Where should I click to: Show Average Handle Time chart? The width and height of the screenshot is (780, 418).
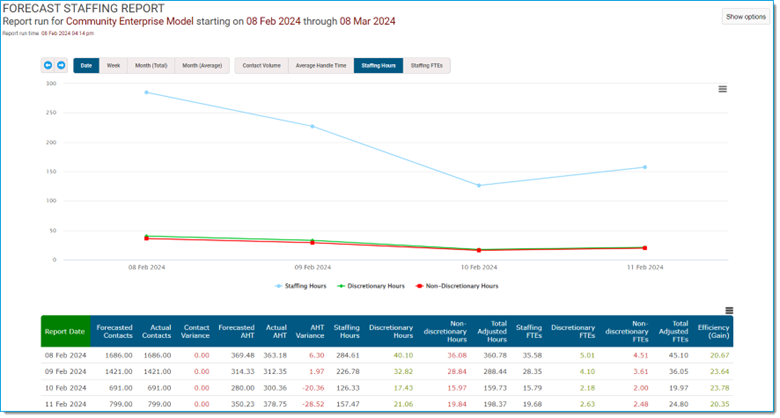pos(321,66)
